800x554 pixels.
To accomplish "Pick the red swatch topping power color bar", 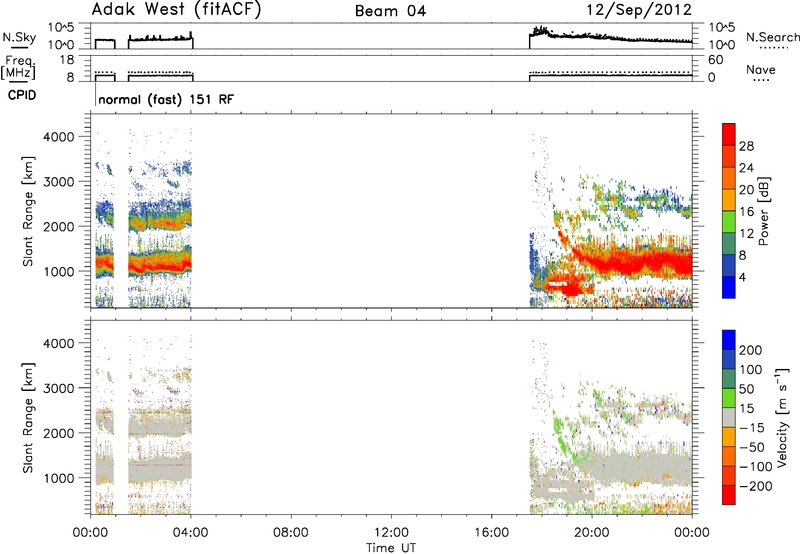I will point(729,134).
